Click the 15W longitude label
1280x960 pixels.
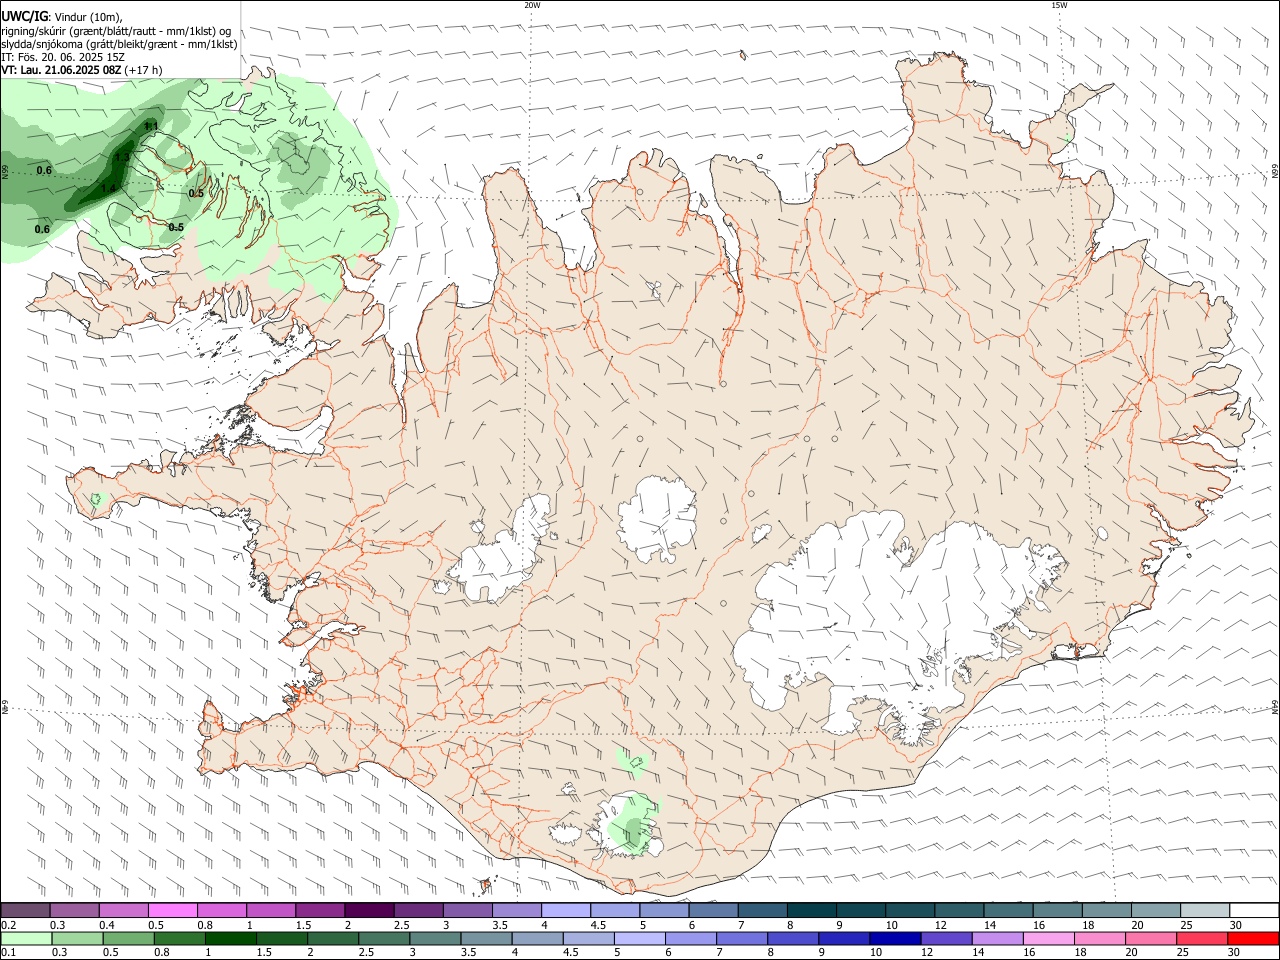point(1059,5)
